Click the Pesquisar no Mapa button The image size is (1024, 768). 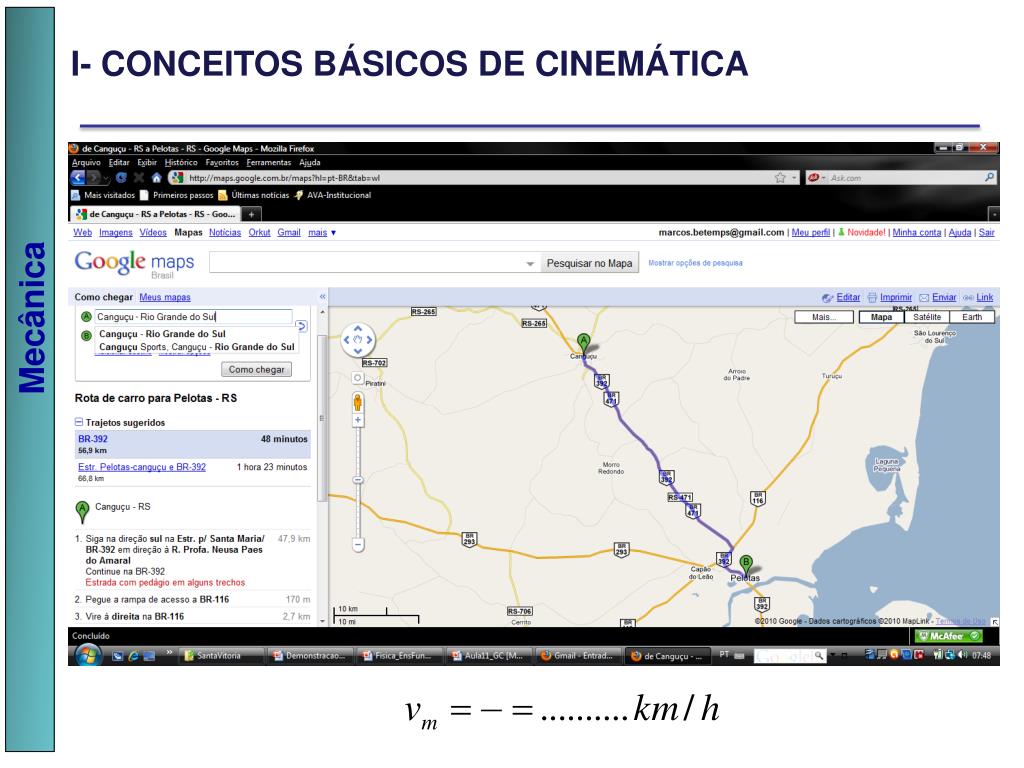589,263
